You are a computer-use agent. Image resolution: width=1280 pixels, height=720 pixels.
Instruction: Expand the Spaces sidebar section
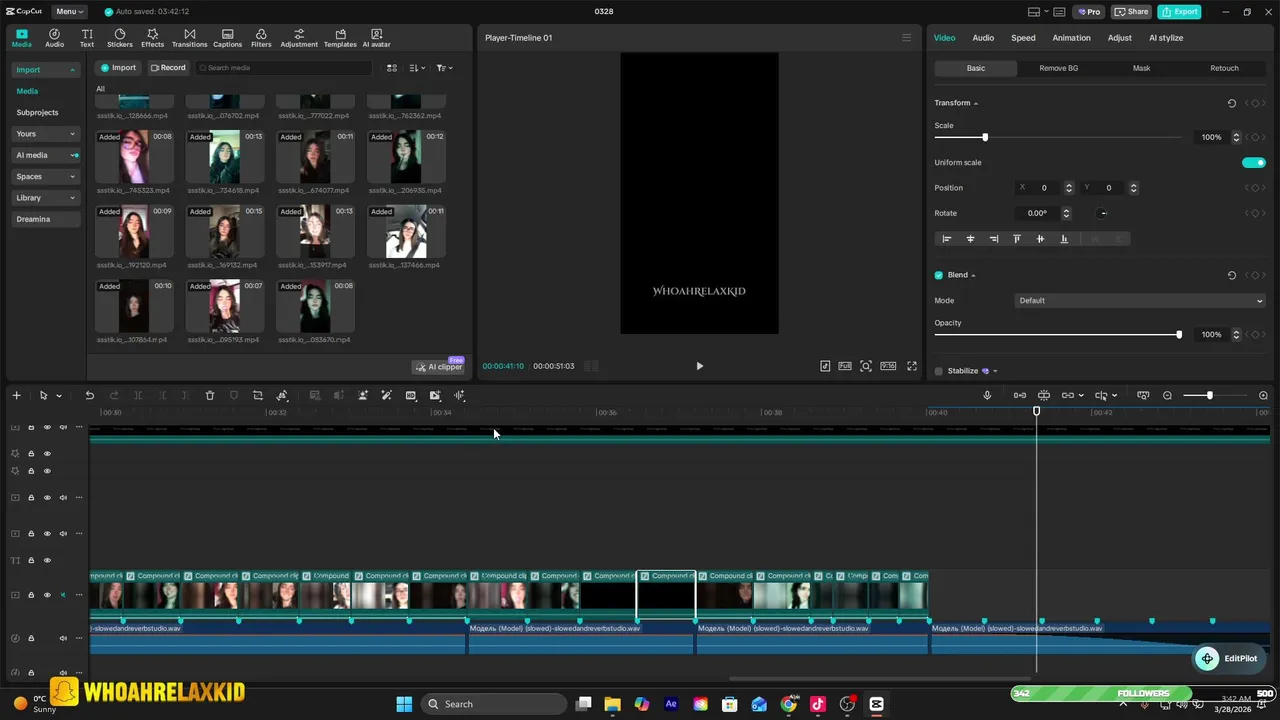(x=46, y=177)
